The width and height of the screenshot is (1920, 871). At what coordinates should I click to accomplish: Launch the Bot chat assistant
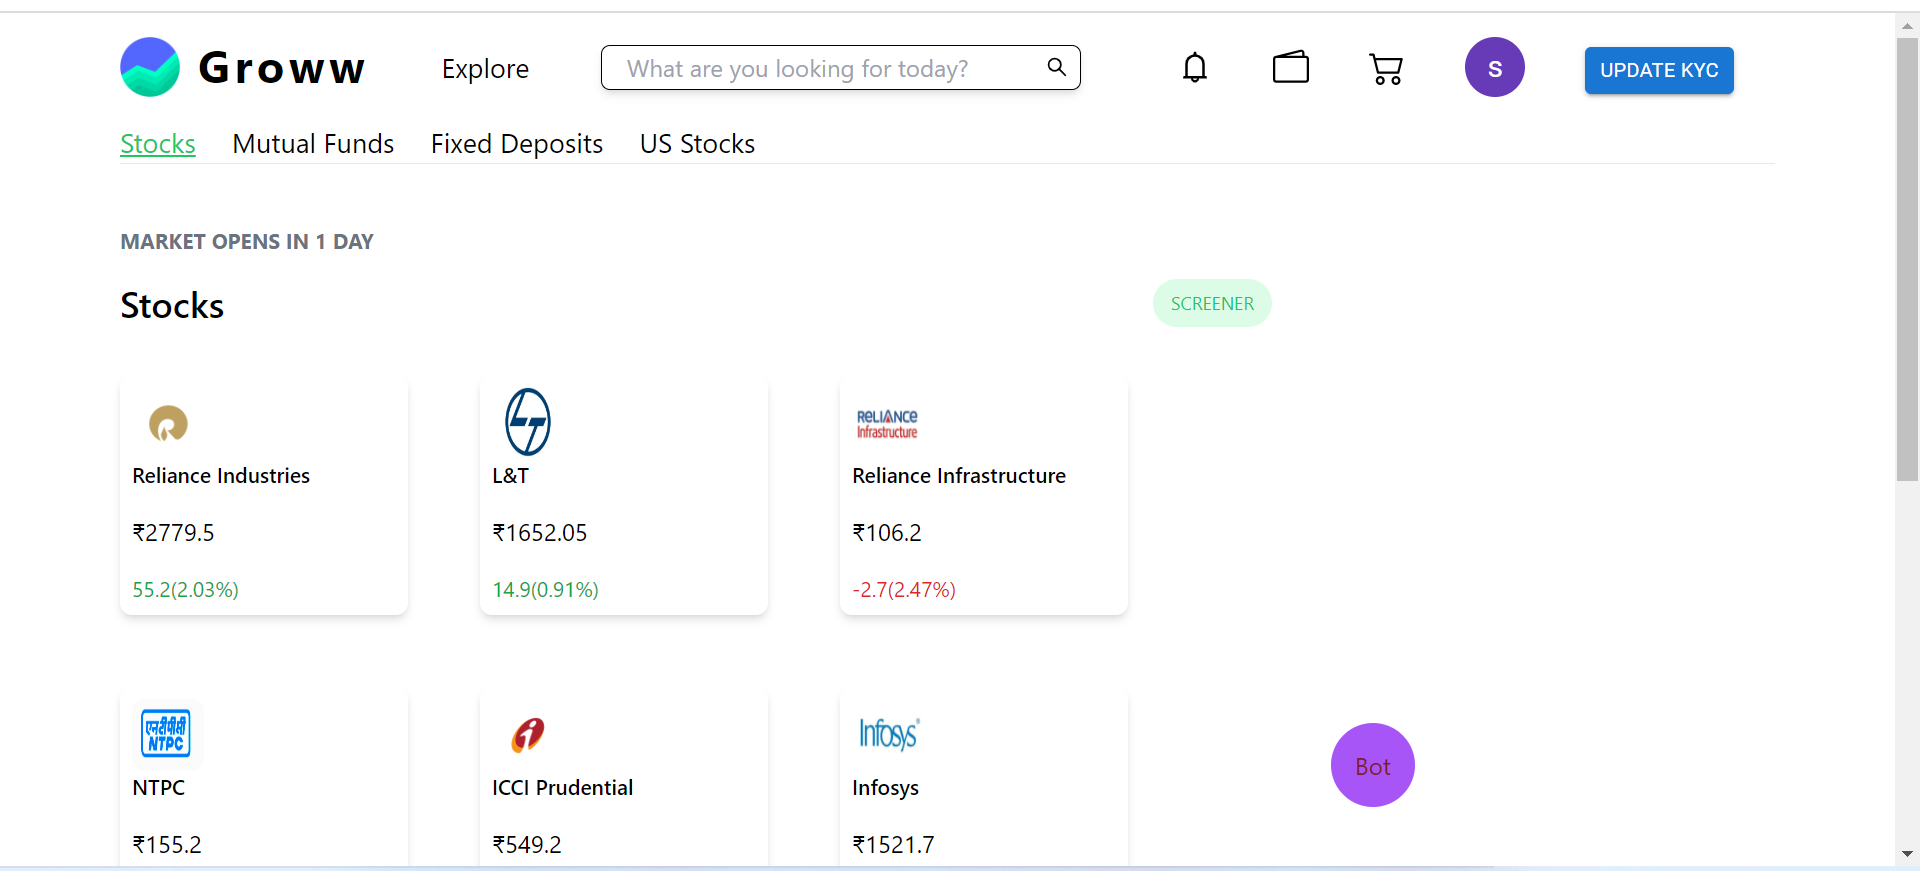point(1372,765)
